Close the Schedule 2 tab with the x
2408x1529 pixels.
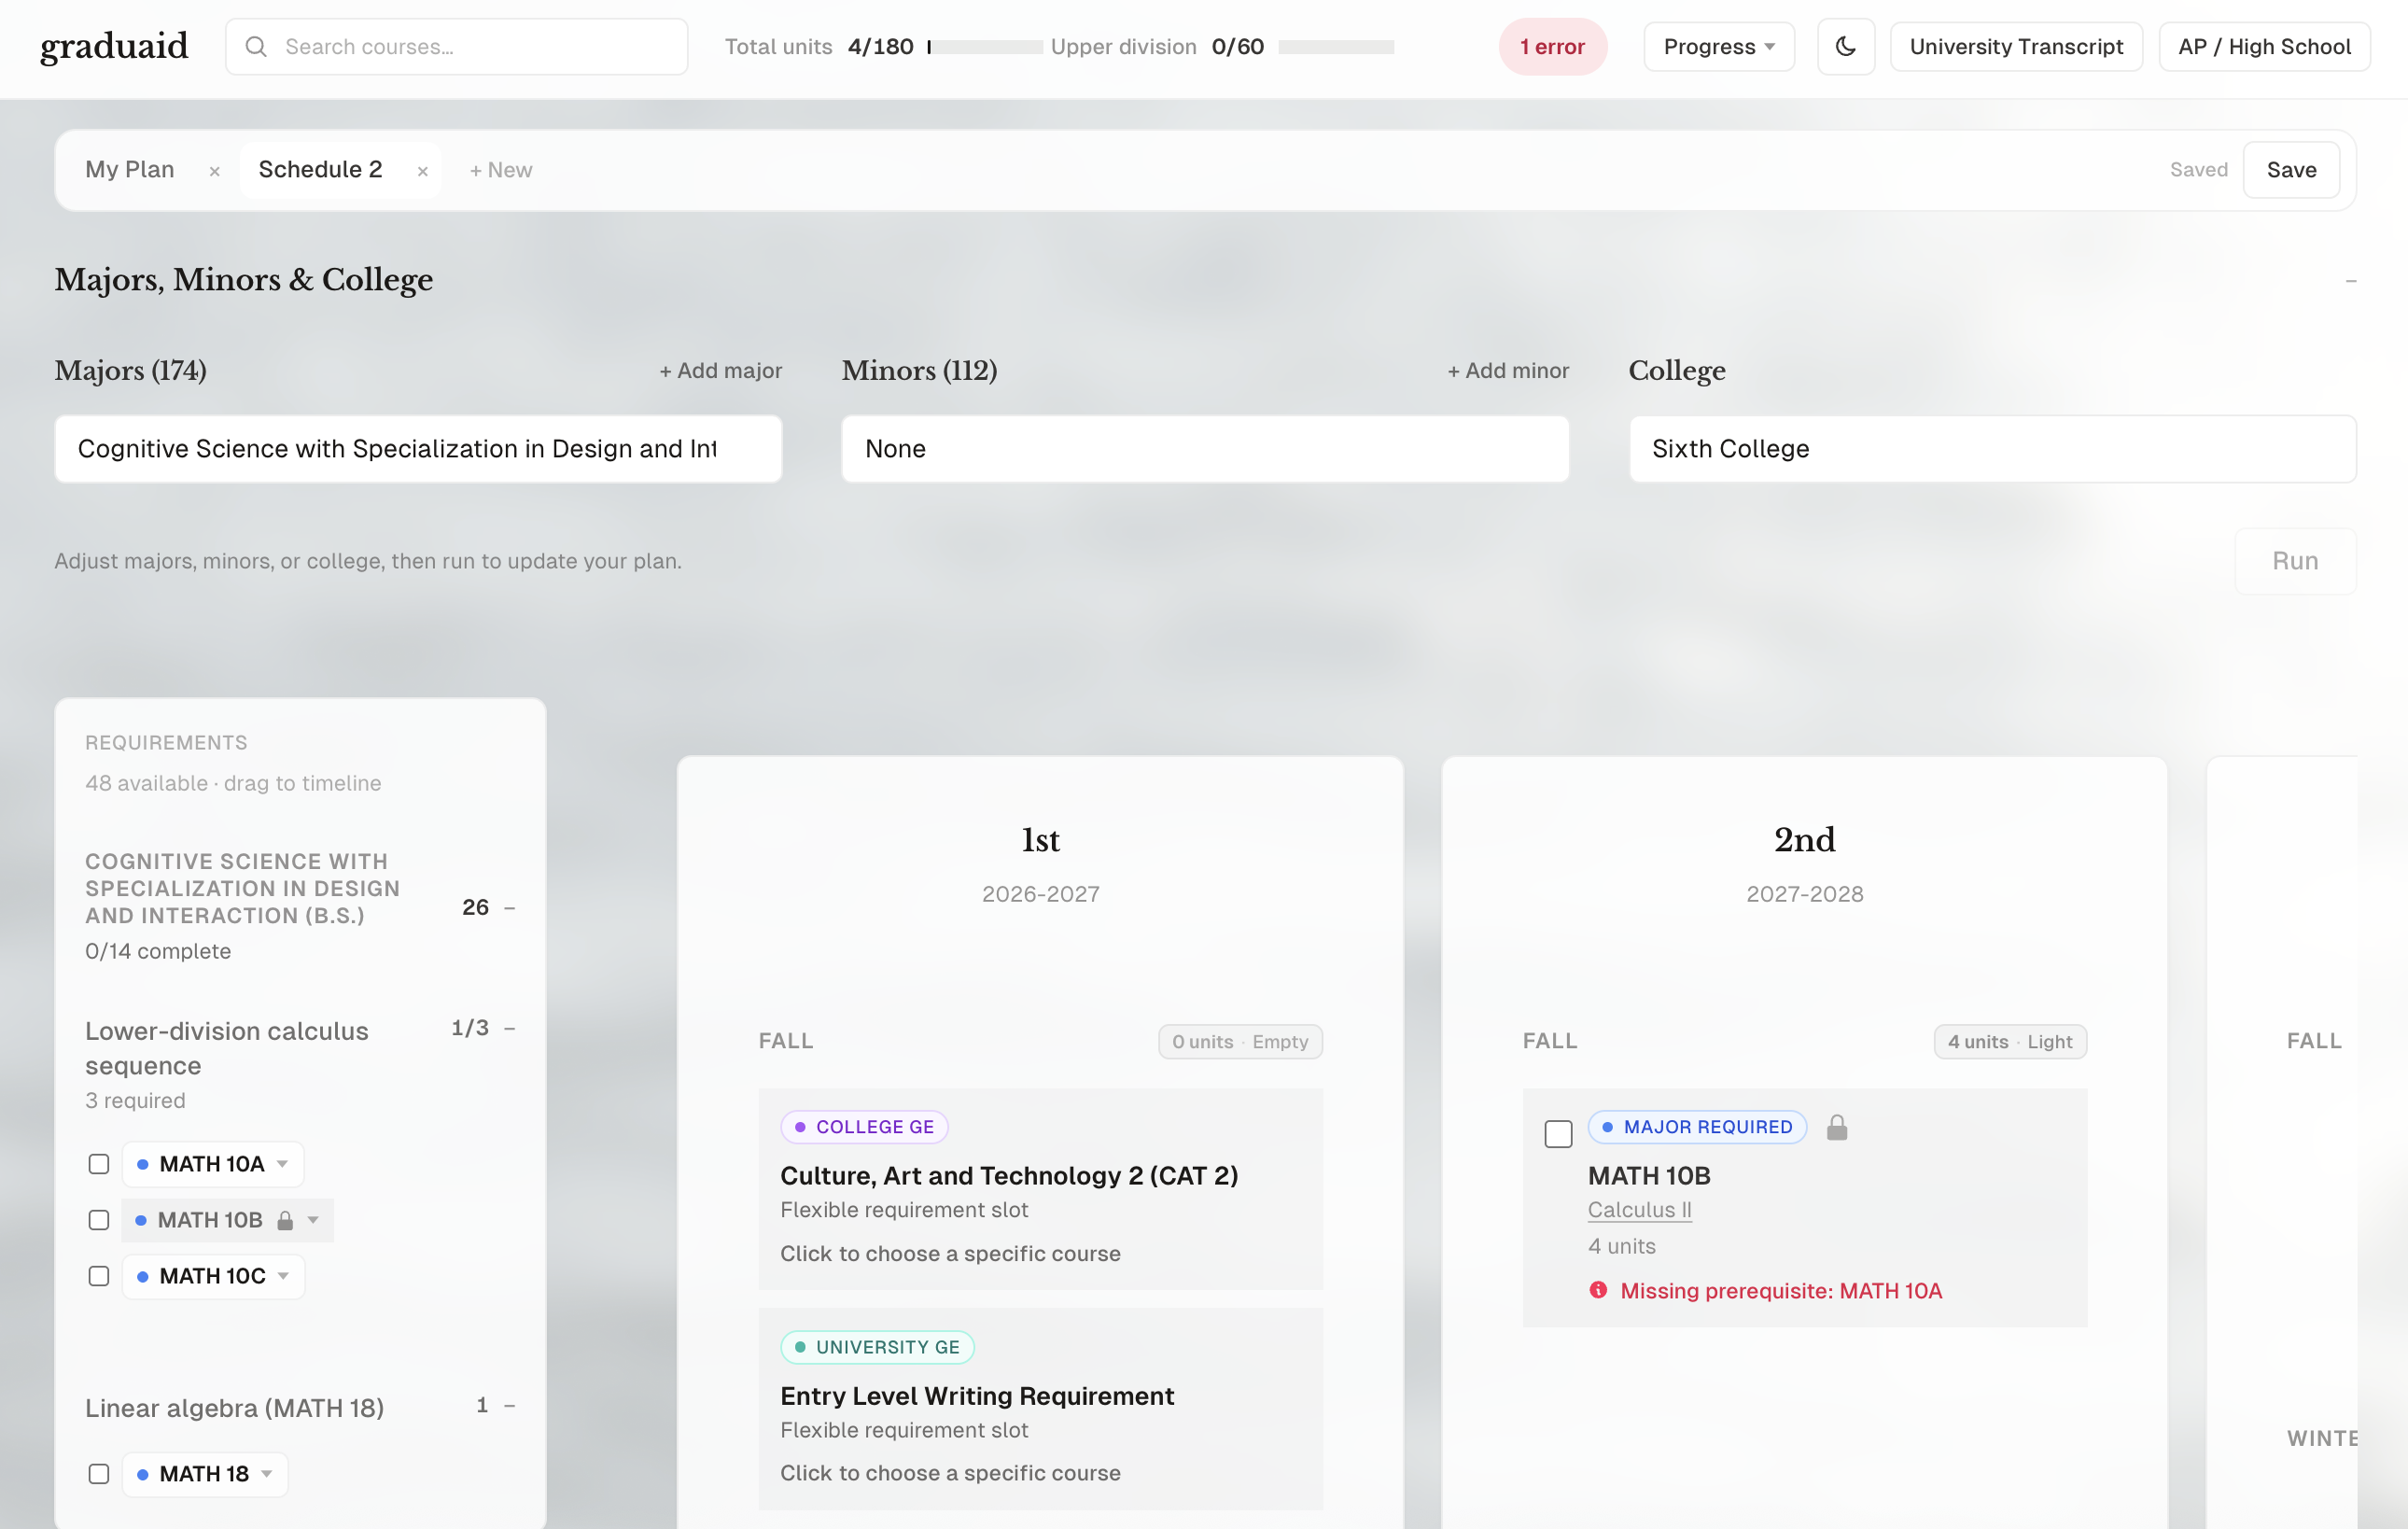coord(423,171)
